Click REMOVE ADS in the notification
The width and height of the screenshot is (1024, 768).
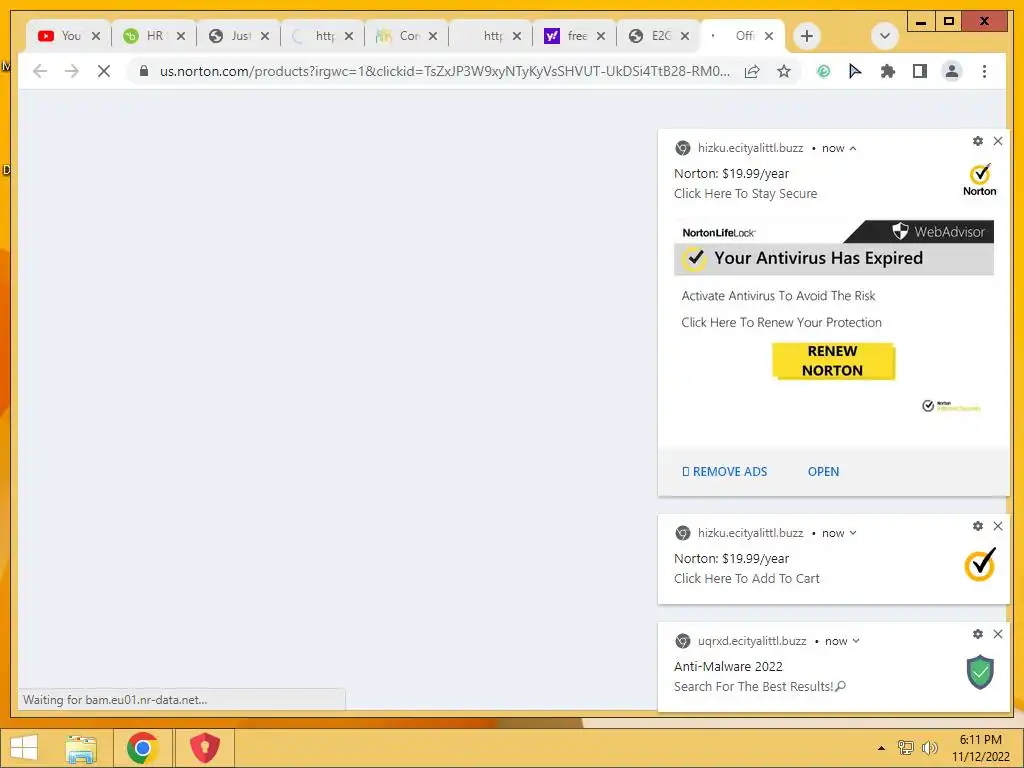(x=724, y=472)
